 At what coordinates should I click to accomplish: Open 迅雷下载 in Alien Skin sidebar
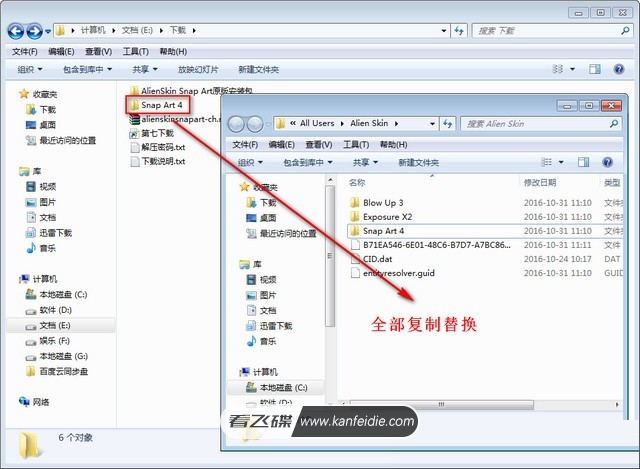[269, 326]
